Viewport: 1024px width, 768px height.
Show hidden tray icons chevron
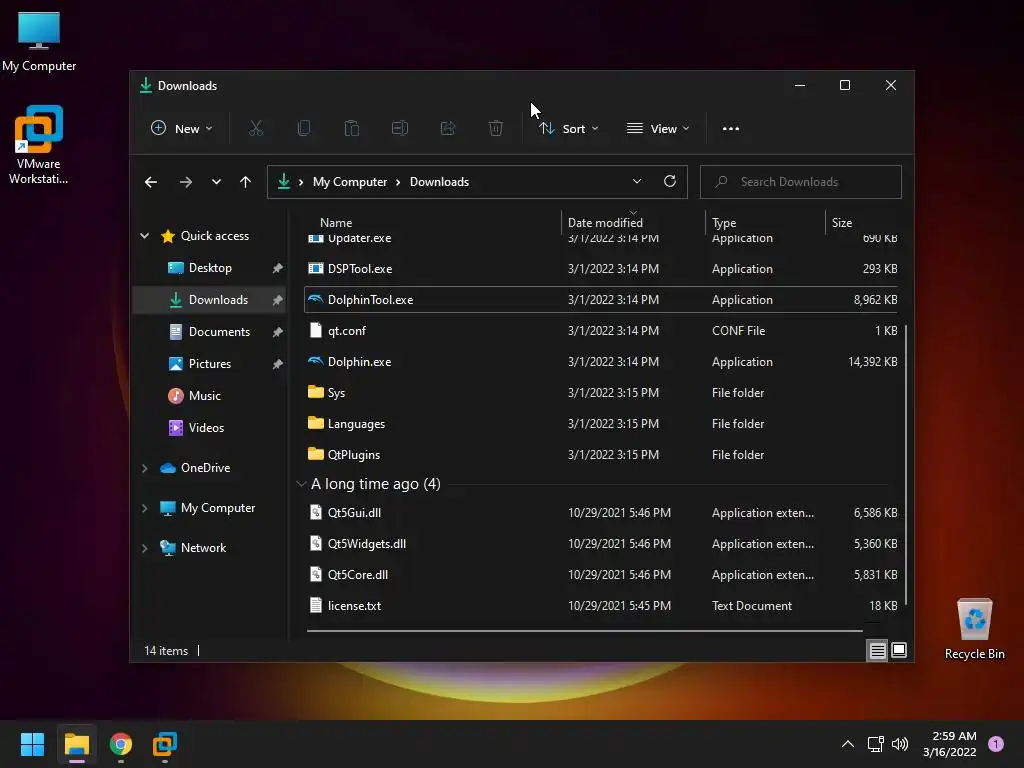coord(848,744)
